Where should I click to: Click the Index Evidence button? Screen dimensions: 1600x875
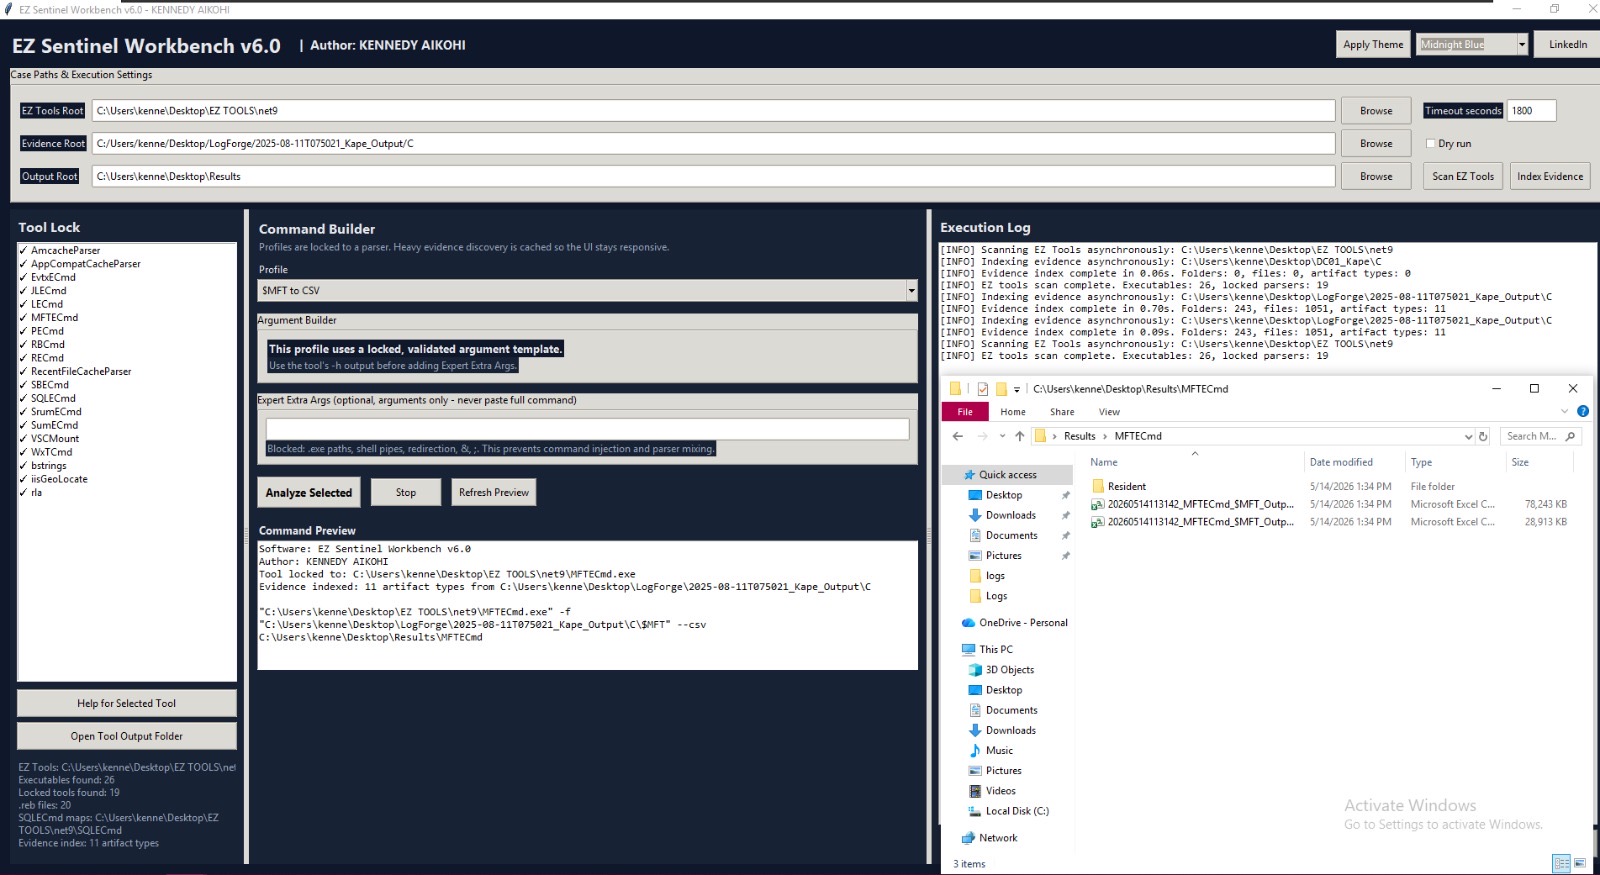coord(1550,176)
